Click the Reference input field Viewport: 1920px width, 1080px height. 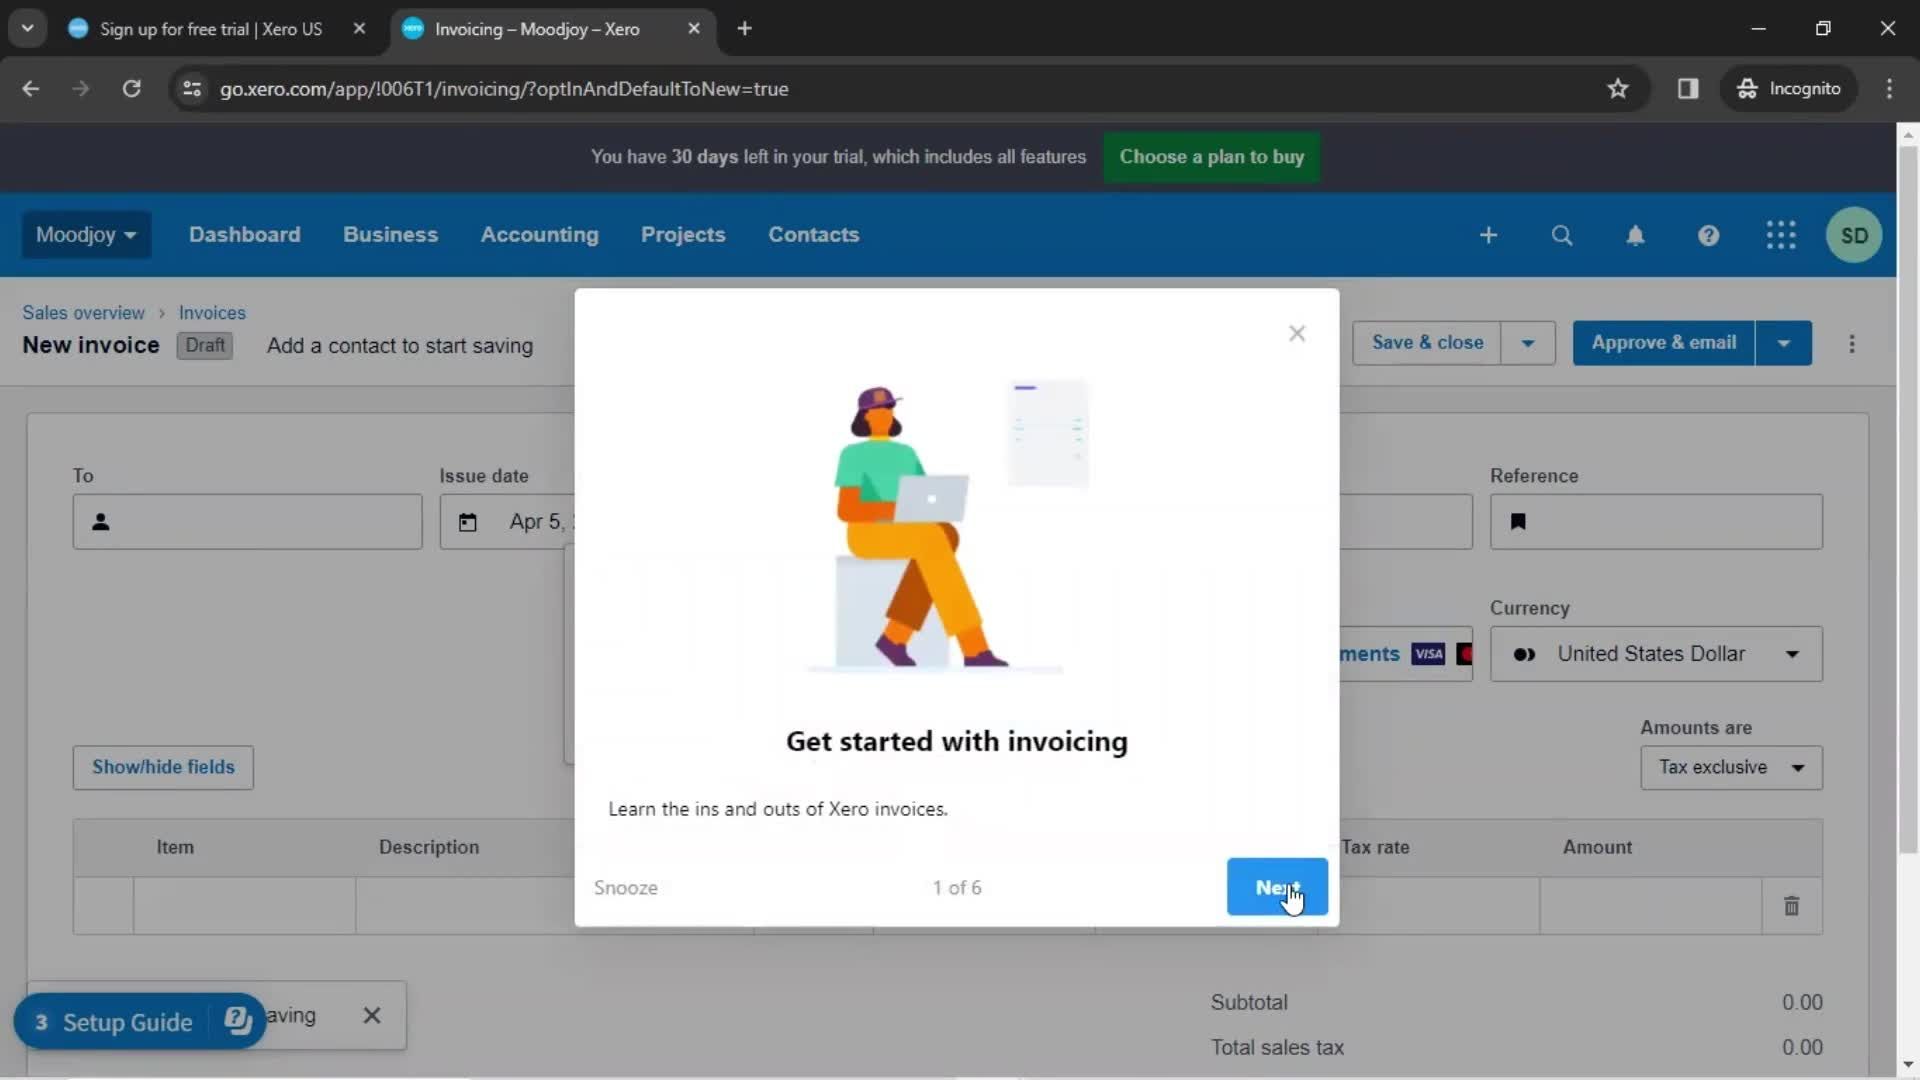click(x=1656, y=522)
